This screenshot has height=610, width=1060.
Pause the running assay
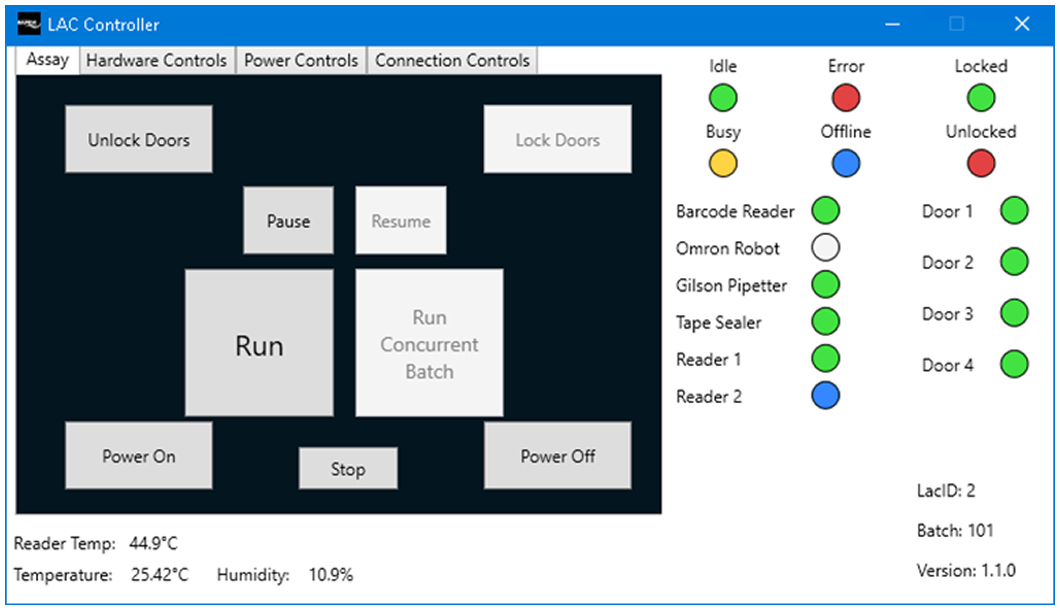pyautogui.click(x=288, y=221)
